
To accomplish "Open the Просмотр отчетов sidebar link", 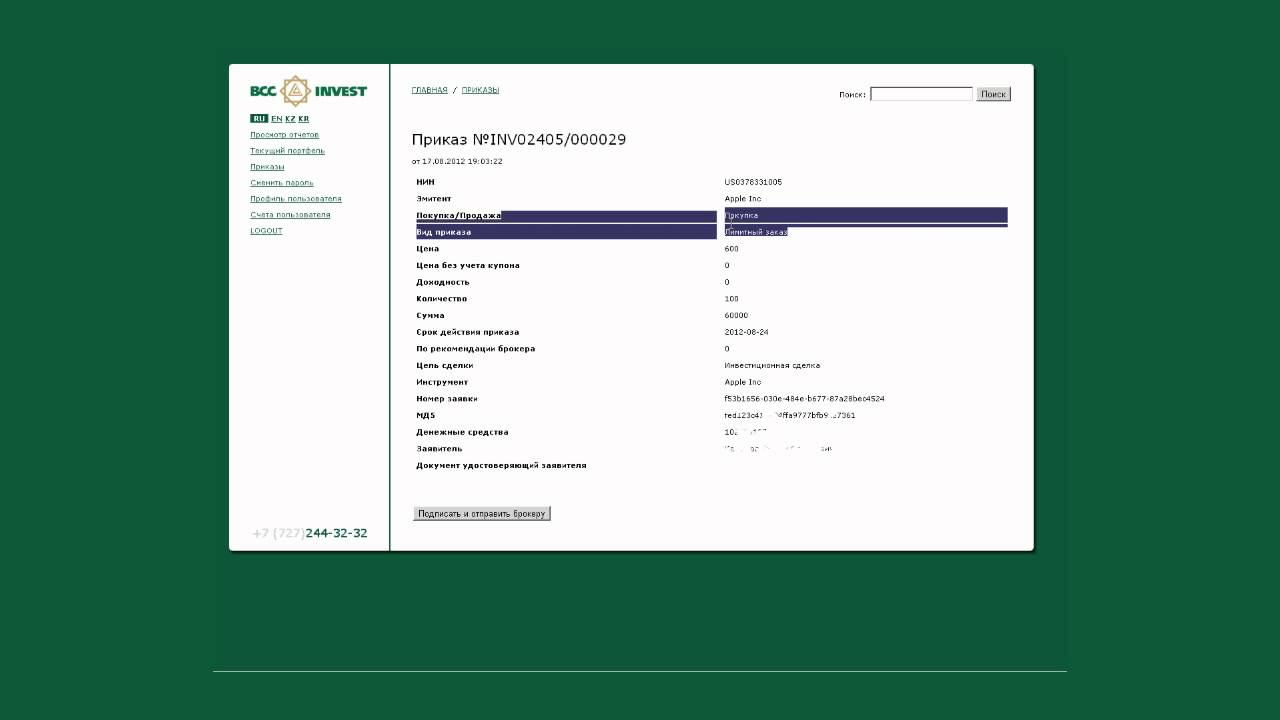I will pyautogui.click(x=284, y=135).
